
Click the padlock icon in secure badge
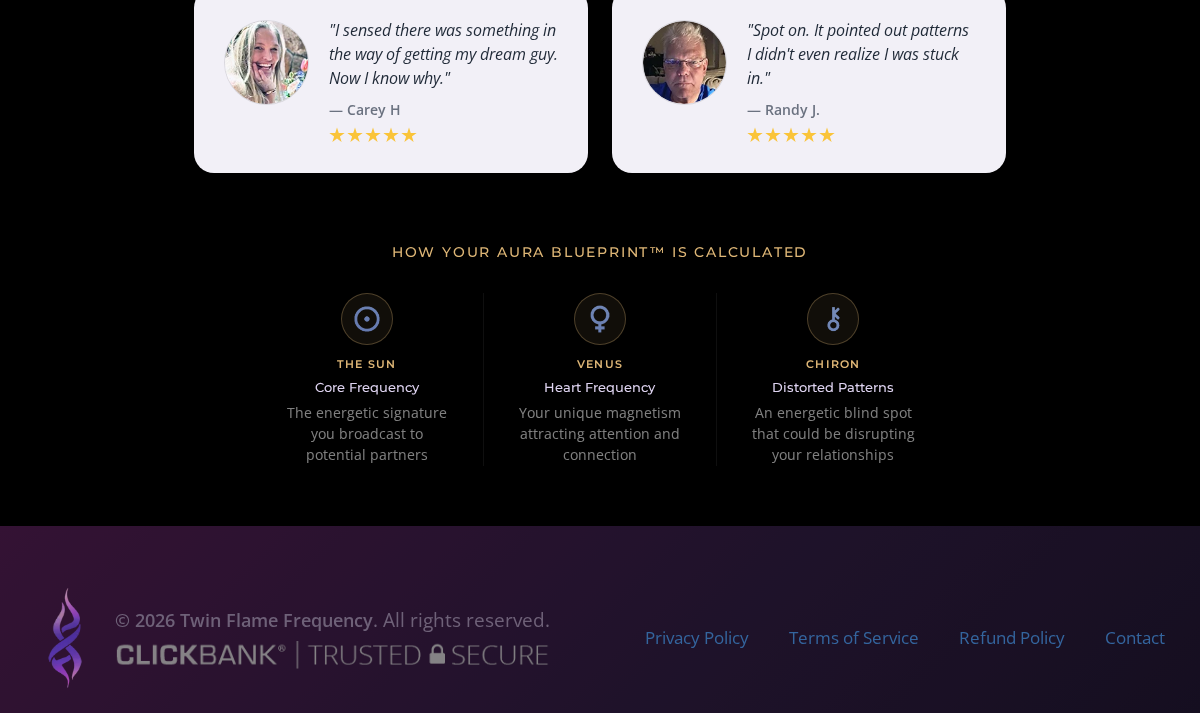click(x=437, y=654)
